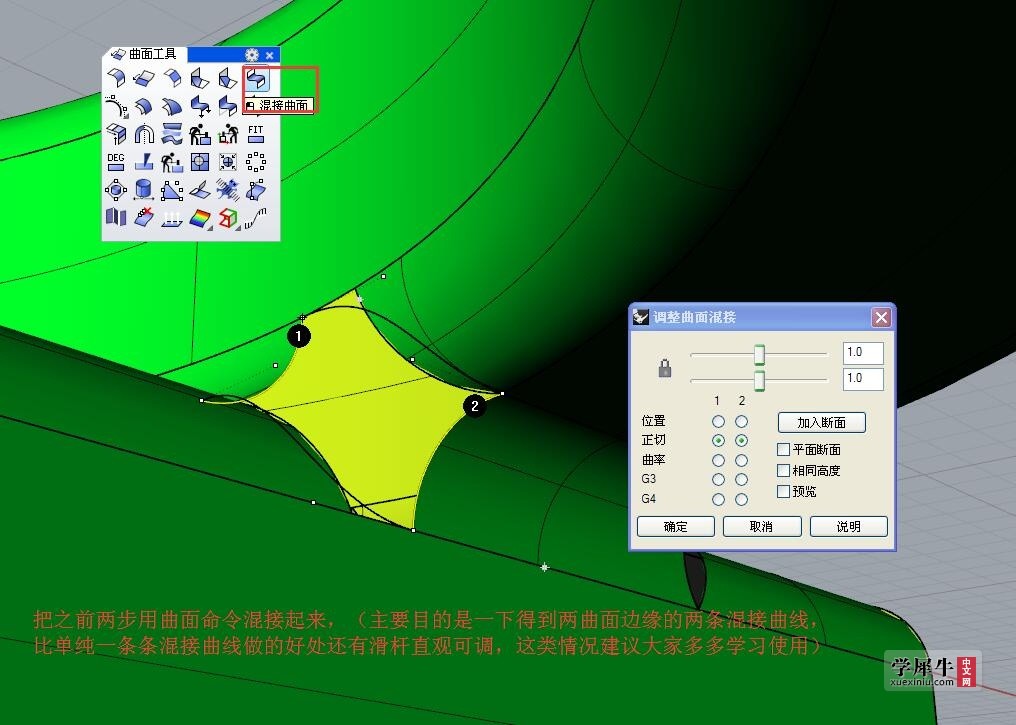Screen dimensions: 1016x725
Task: Click the 取消 cancel button
Action: (762, 526)
